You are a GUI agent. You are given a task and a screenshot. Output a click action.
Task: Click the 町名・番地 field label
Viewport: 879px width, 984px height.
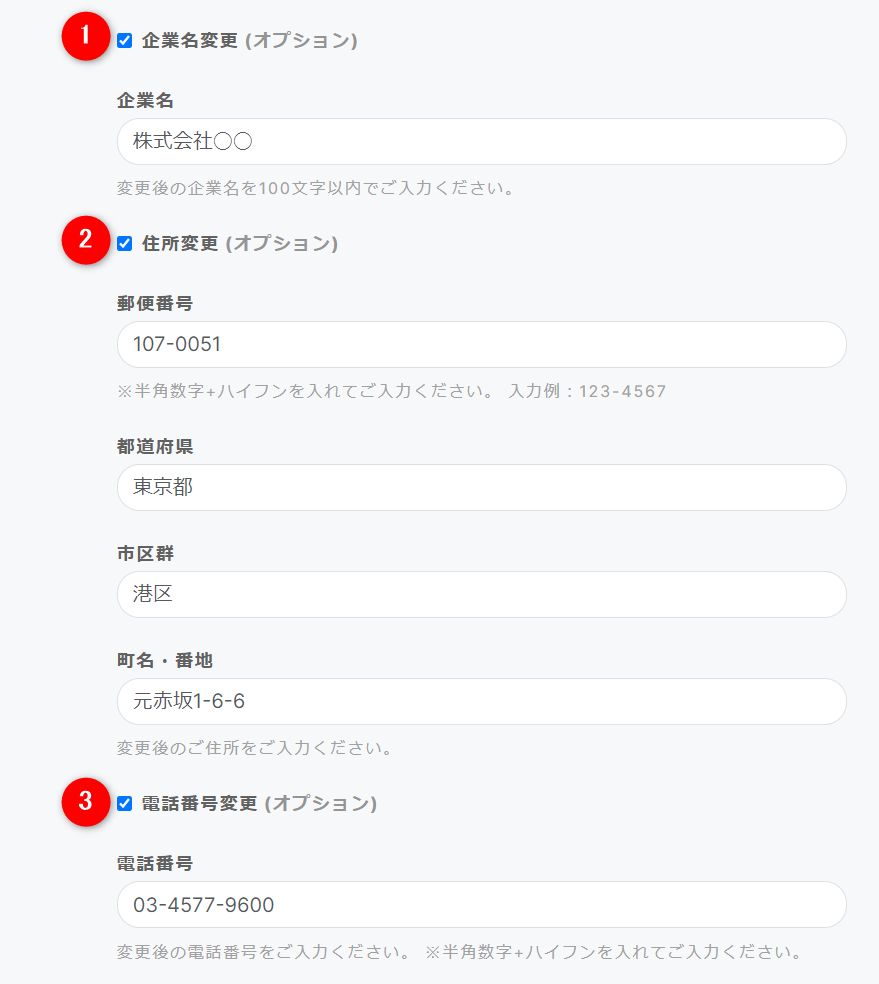point(165,660)
